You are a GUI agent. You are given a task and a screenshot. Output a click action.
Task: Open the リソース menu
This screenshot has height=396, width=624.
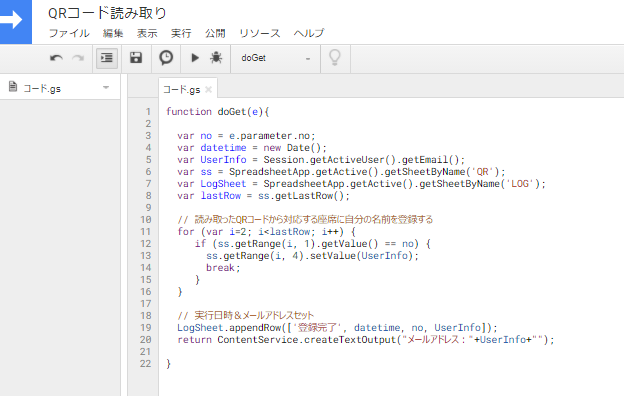point(259,33)
